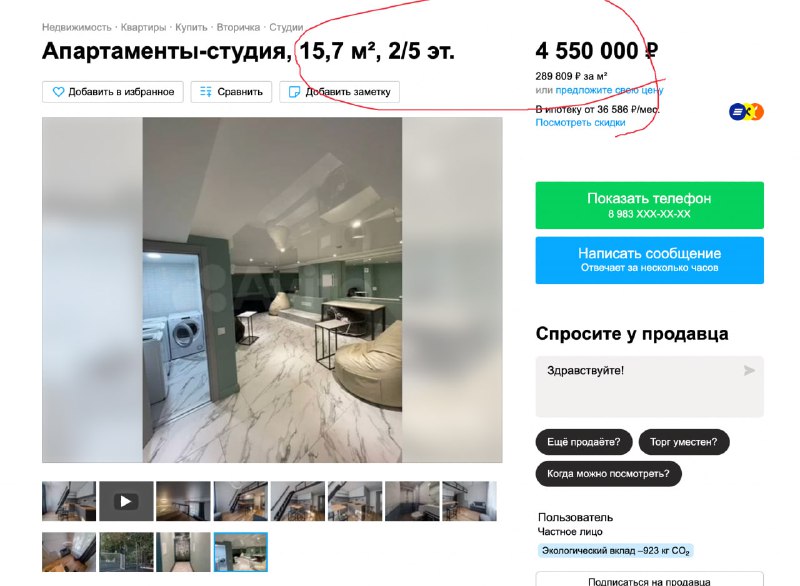Screen dimensions: 800x586
Task: Click the Показать телефон button
Action: [x=649, y=205]
